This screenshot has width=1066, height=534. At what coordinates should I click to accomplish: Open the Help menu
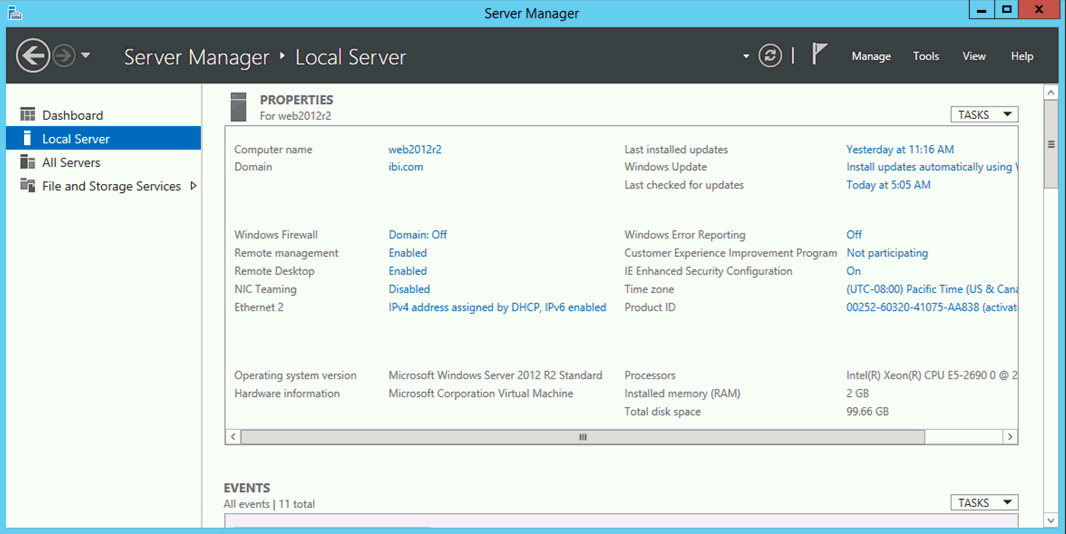coord(1022,56)
